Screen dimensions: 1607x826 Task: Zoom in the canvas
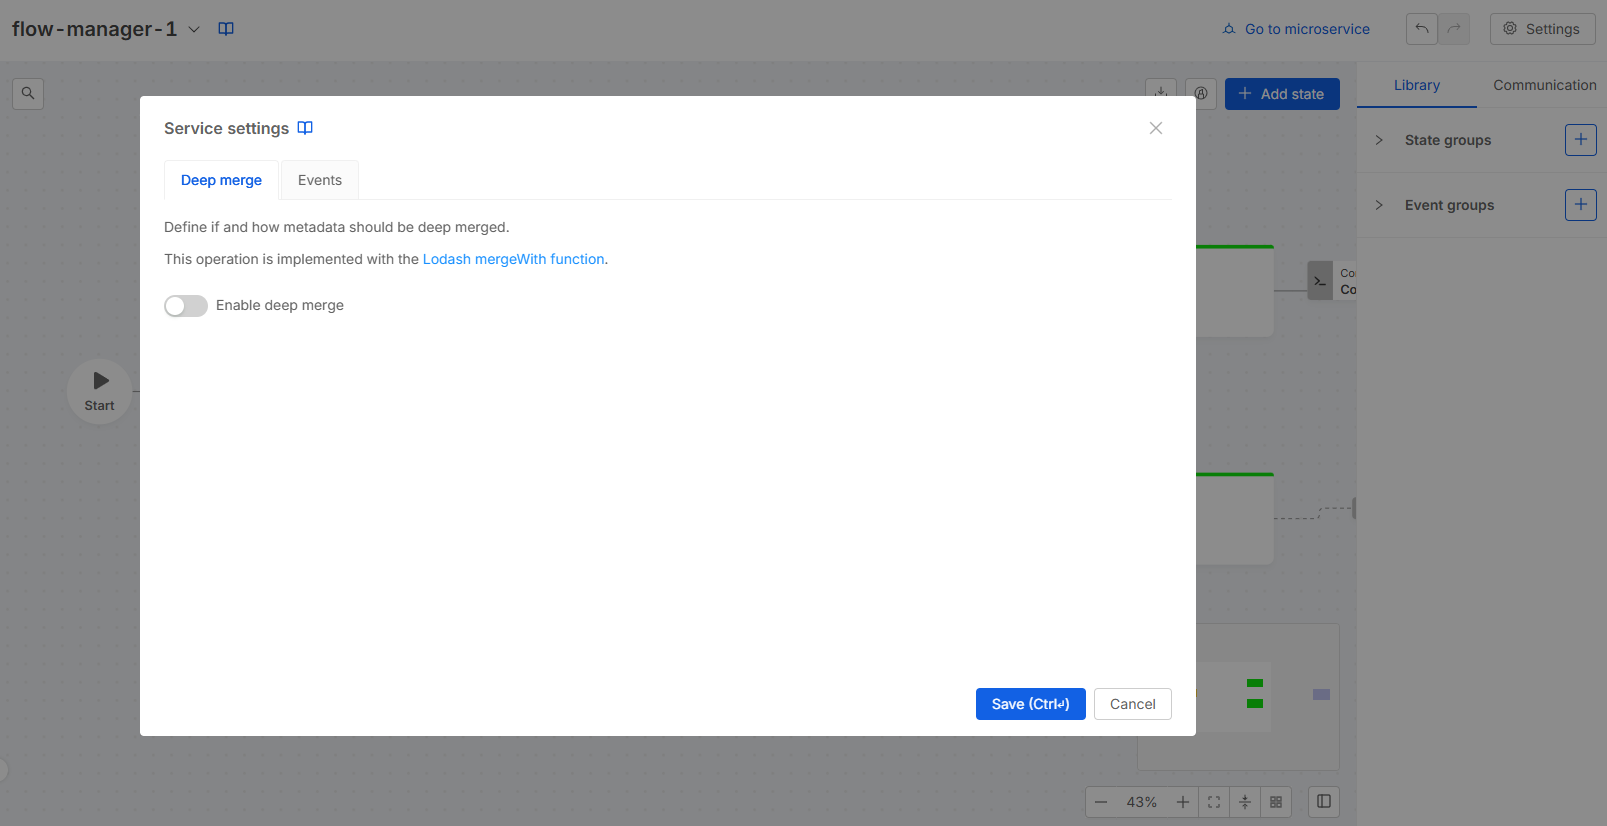(x=1183, y=802)
